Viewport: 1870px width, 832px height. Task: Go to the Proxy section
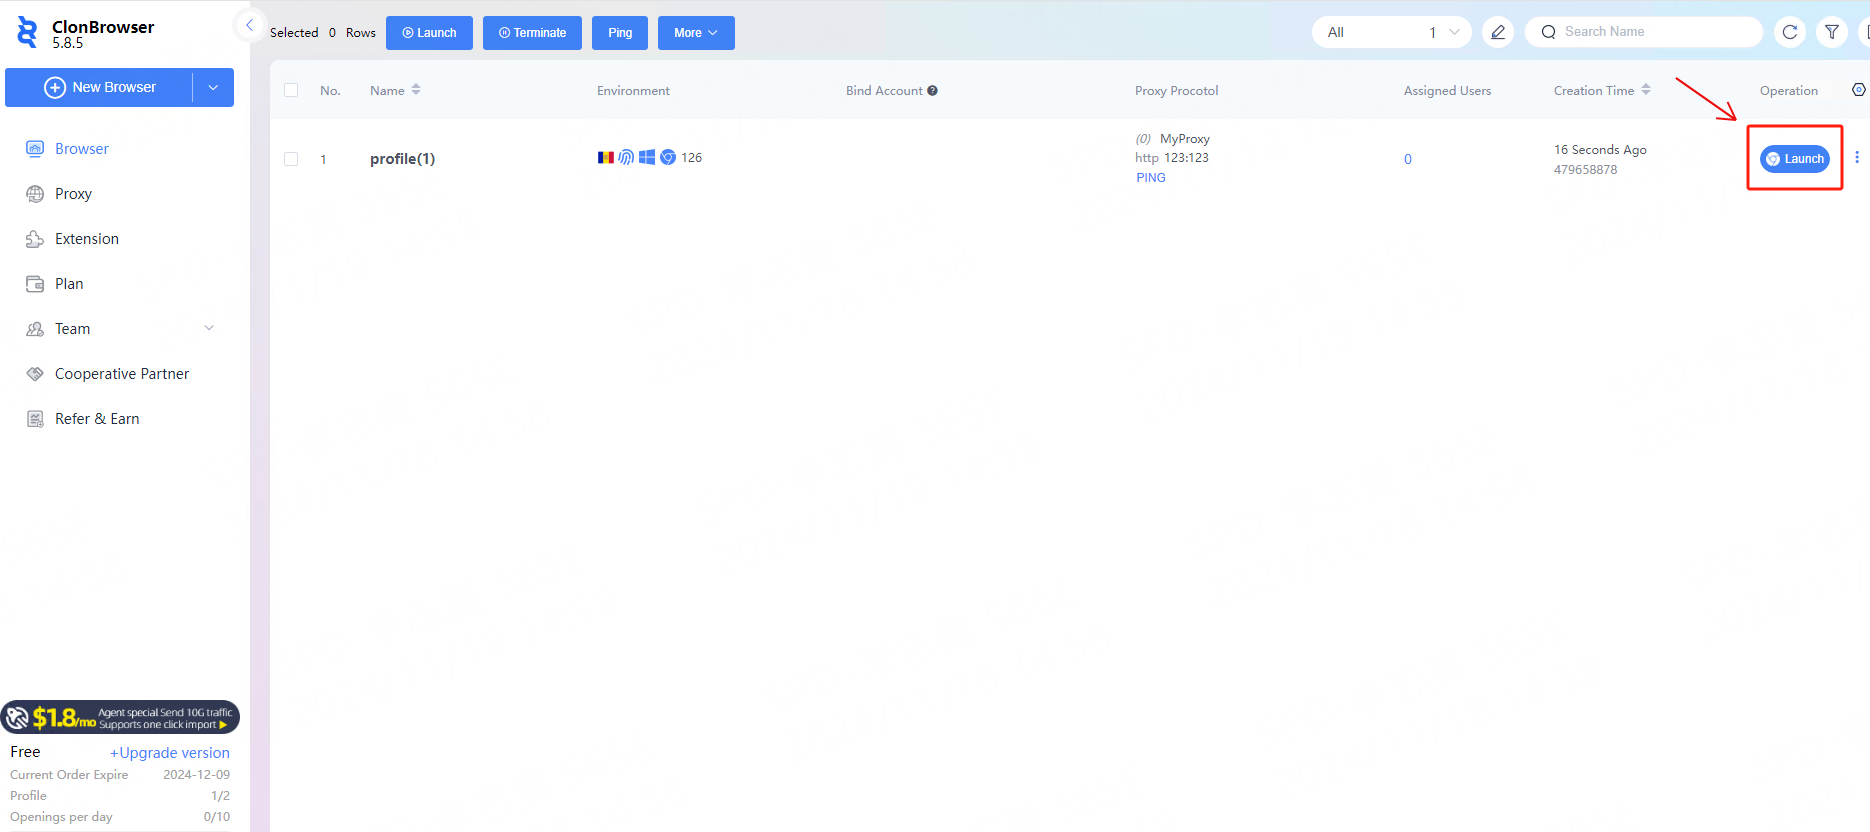tap(73, 194)
